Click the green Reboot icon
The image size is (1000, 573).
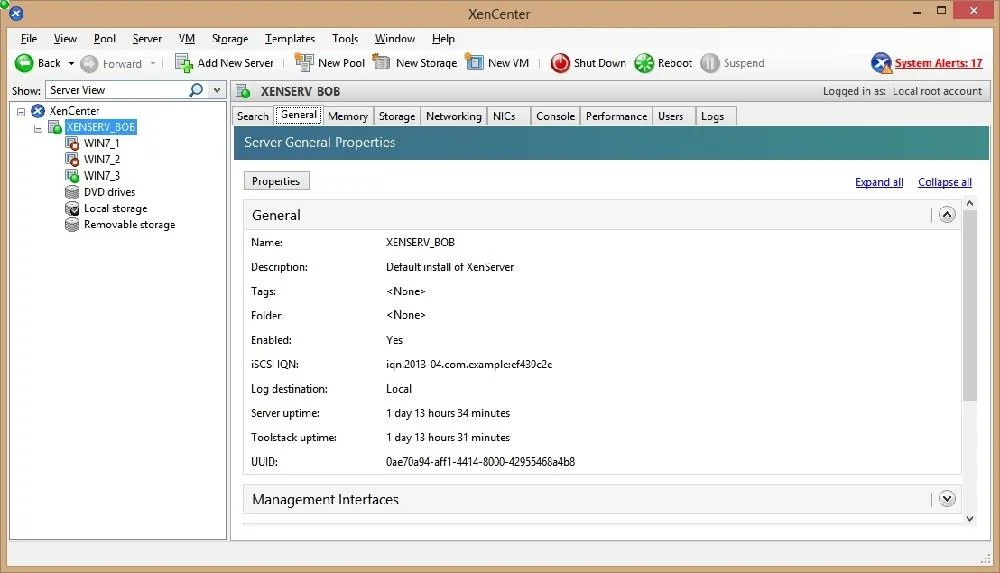[644, 63]
